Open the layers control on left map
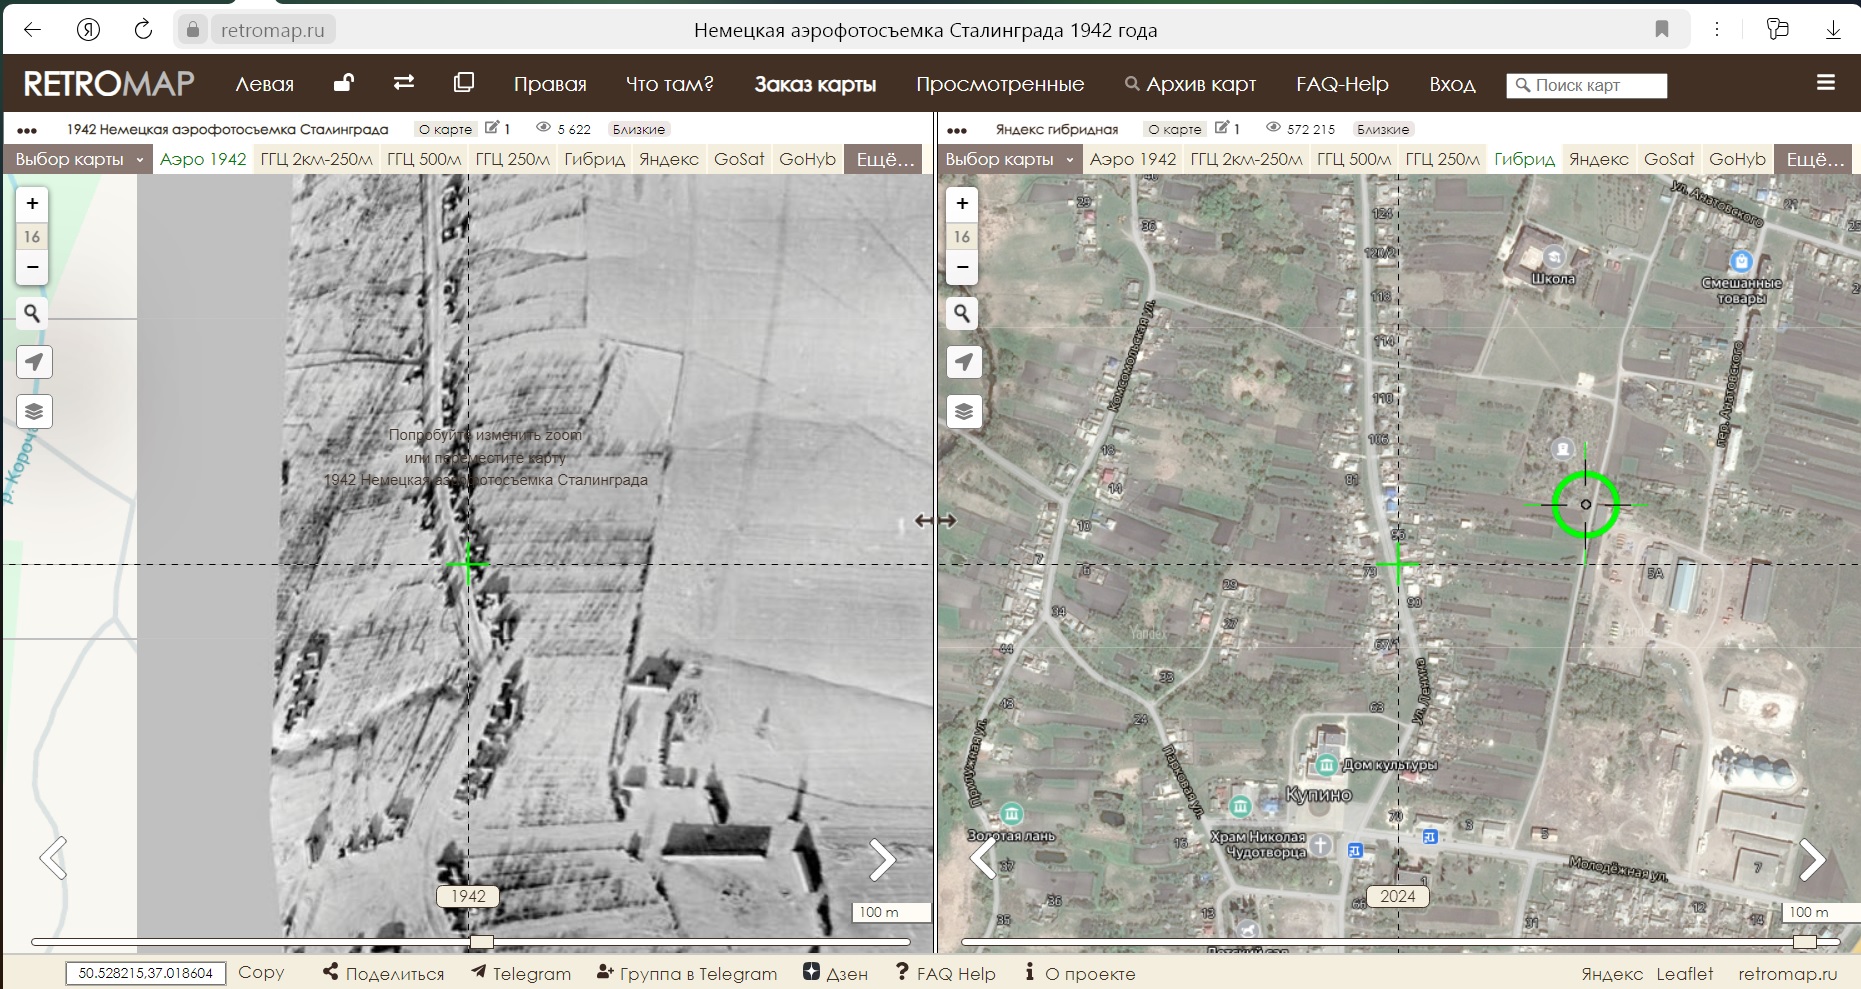 [x=34, y=412]
